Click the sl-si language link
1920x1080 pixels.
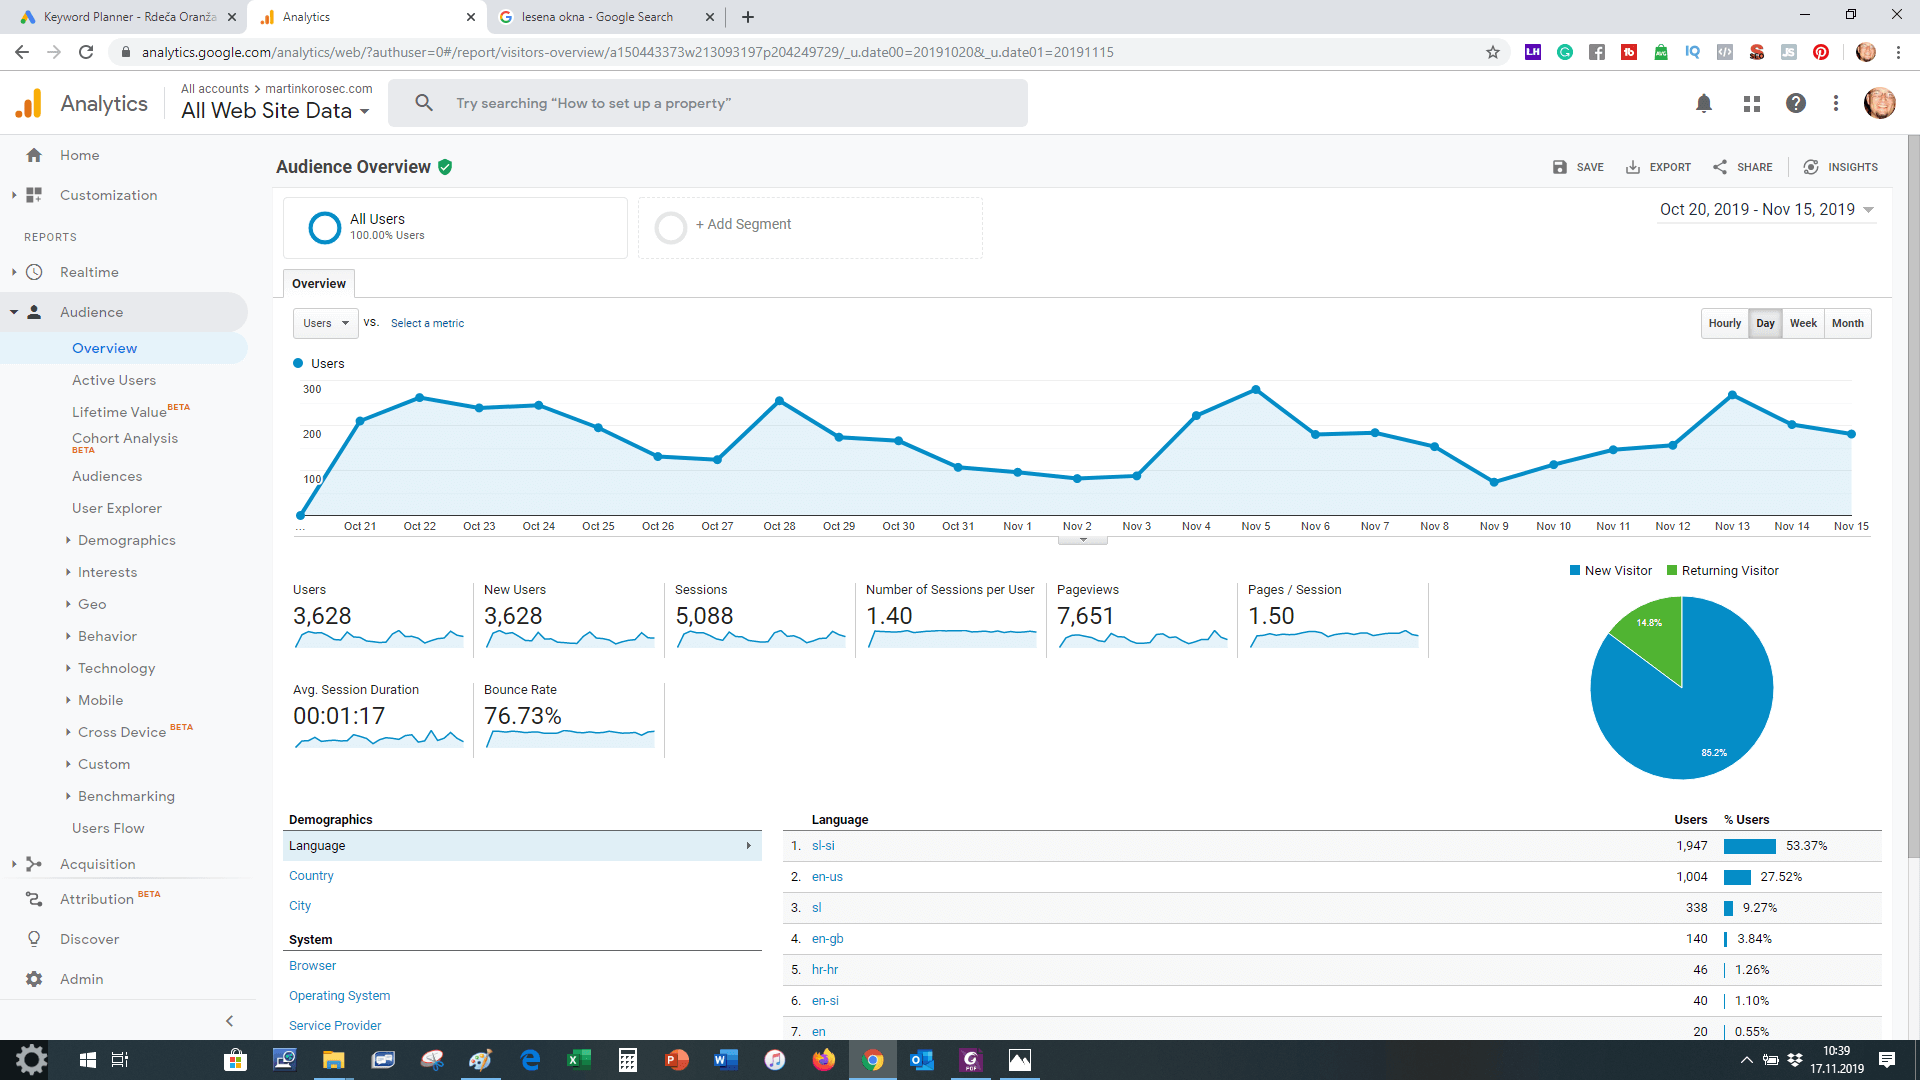(x=823, y=846)
